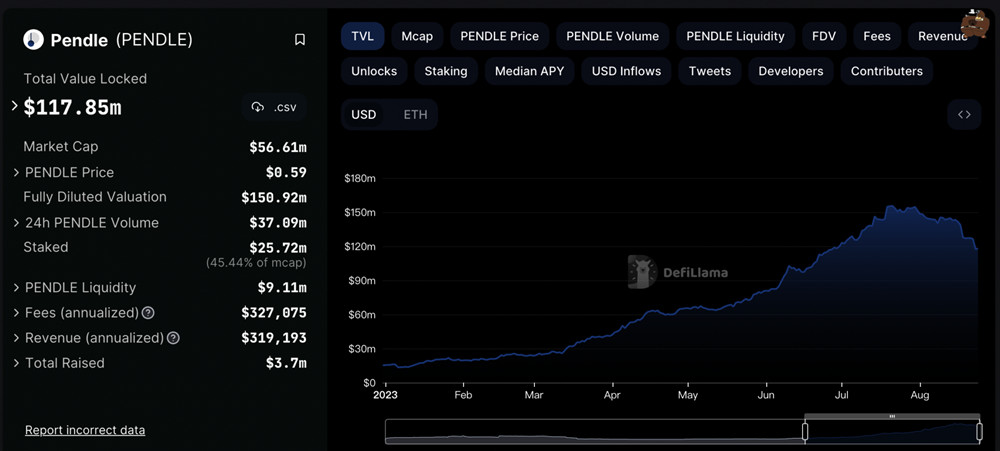
Task: Enable the Staking chart metric
Action: [446, 71]
